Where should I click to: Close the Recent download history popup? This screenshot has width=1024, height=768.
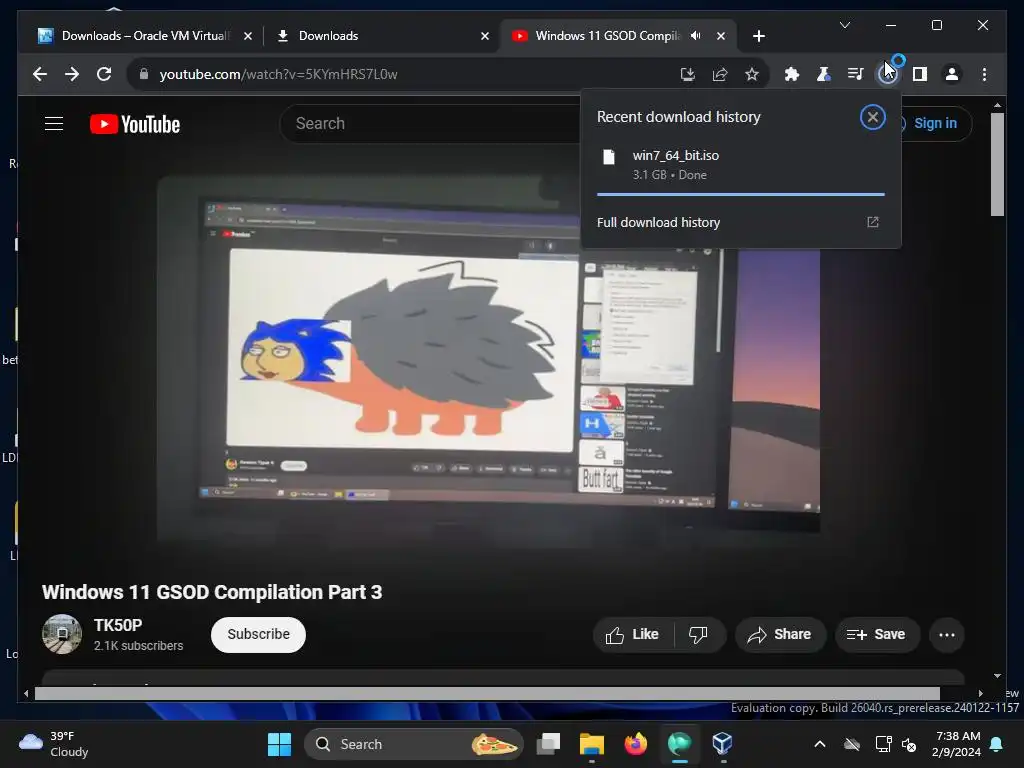tap(872, 118)
